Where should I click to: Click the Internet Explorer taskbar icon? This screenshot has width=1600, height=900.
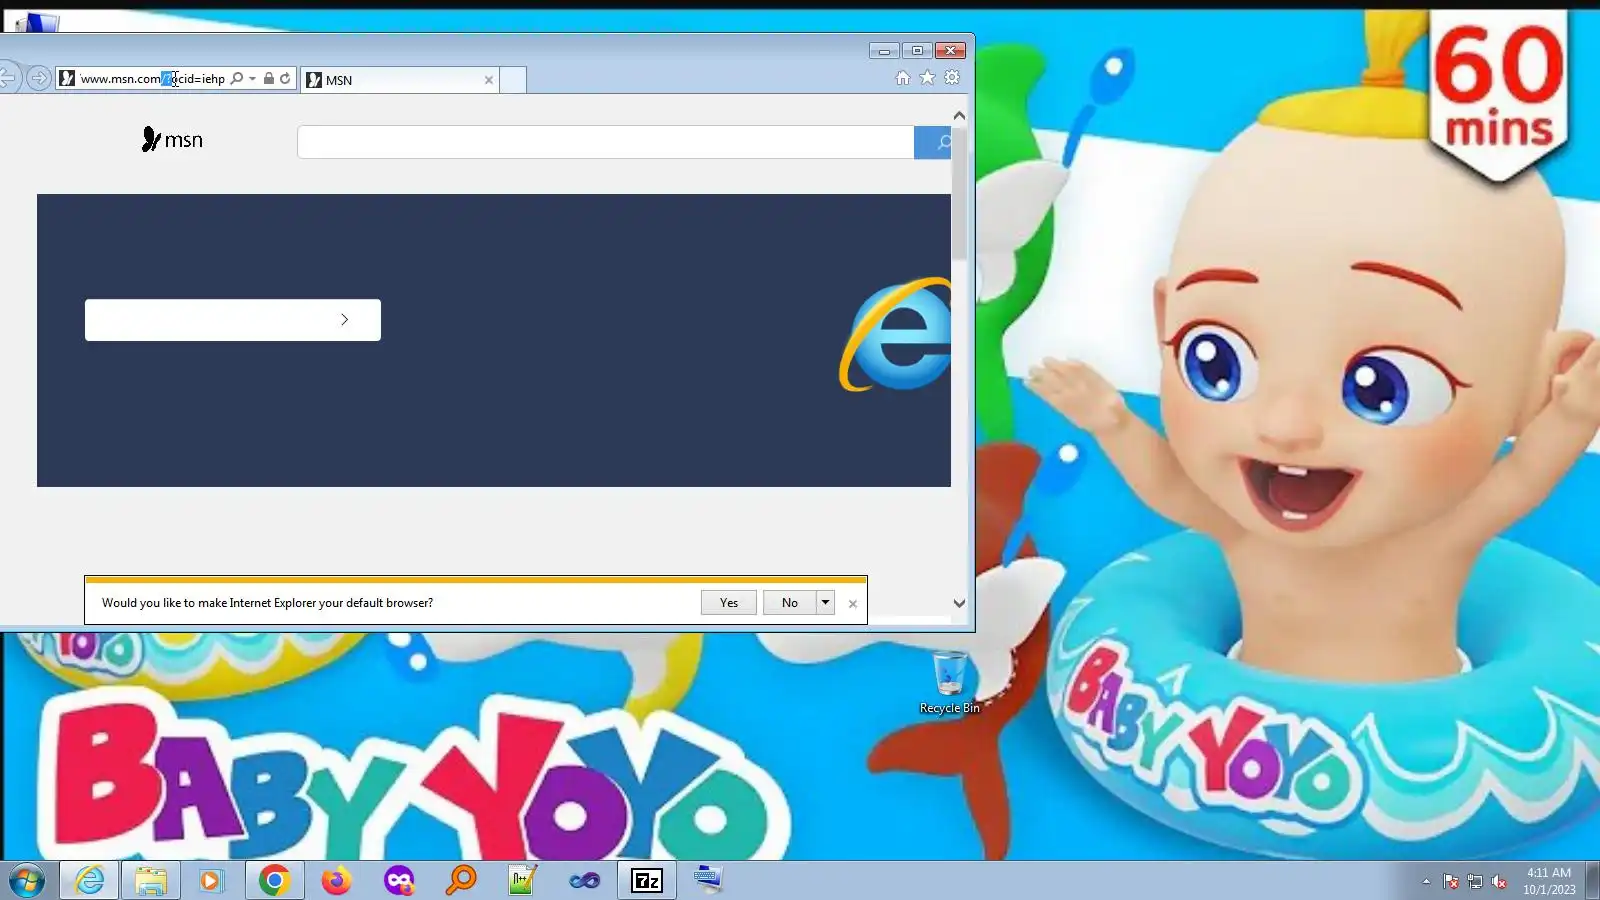tap(89, 881)
